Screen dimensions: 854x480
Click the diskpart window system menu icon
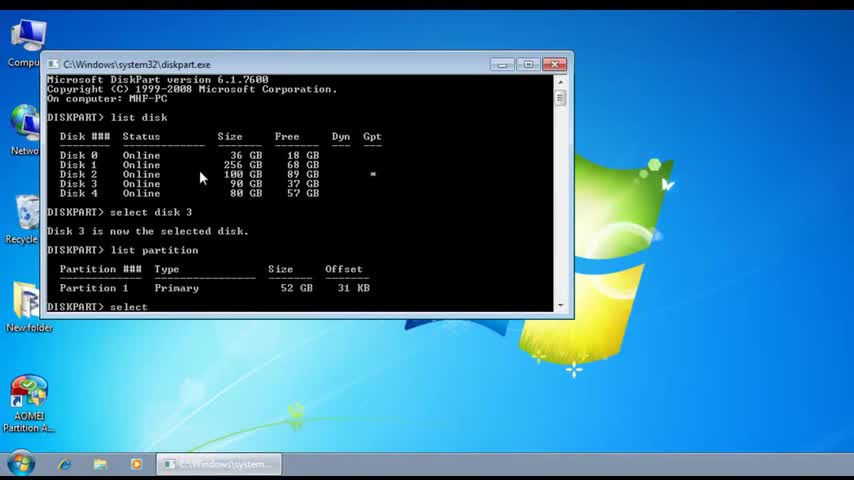point(53,64)
